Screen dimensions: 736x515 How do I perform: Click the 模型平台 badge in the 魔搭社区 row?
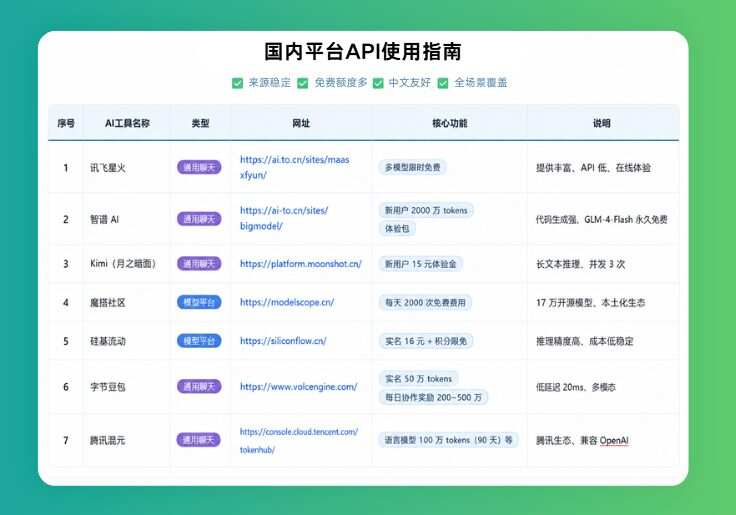[x=199, y=302]
